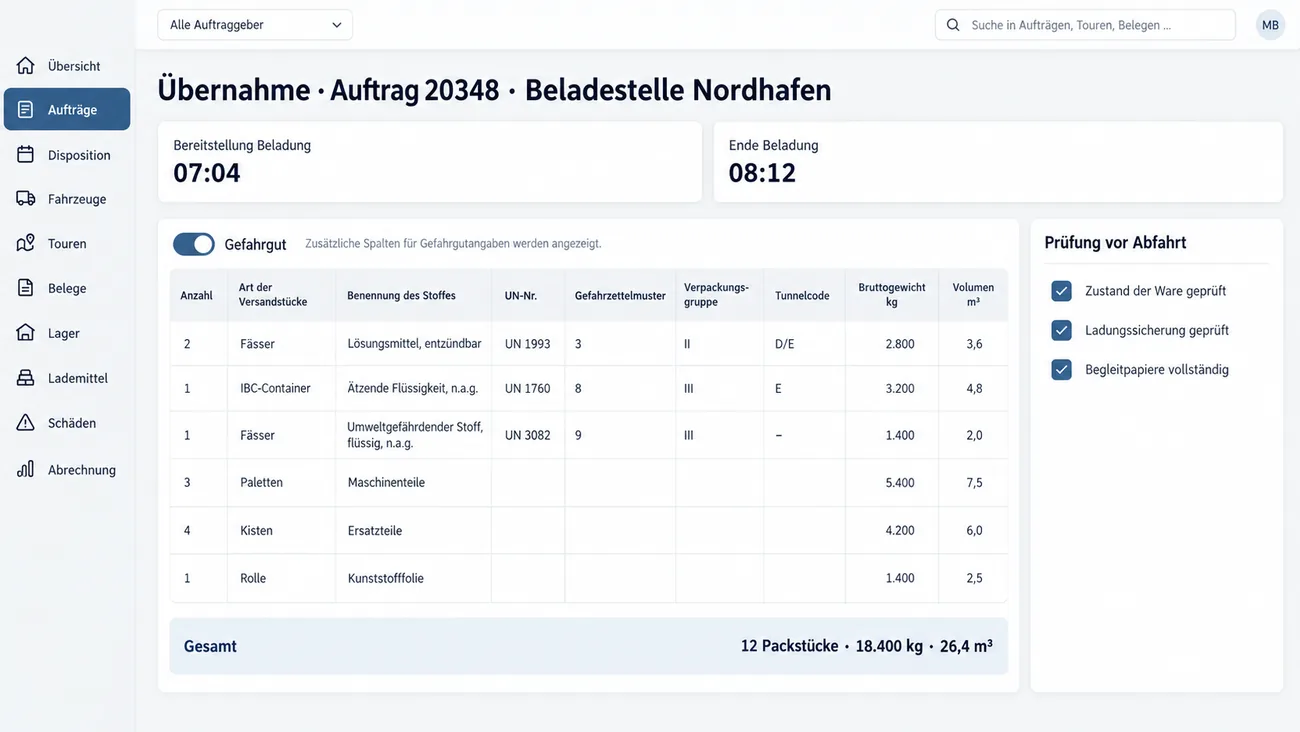Viewport: 1300px width, 732px height.
Task: Open the Touren menu label
Action: [x=67, y=244]
